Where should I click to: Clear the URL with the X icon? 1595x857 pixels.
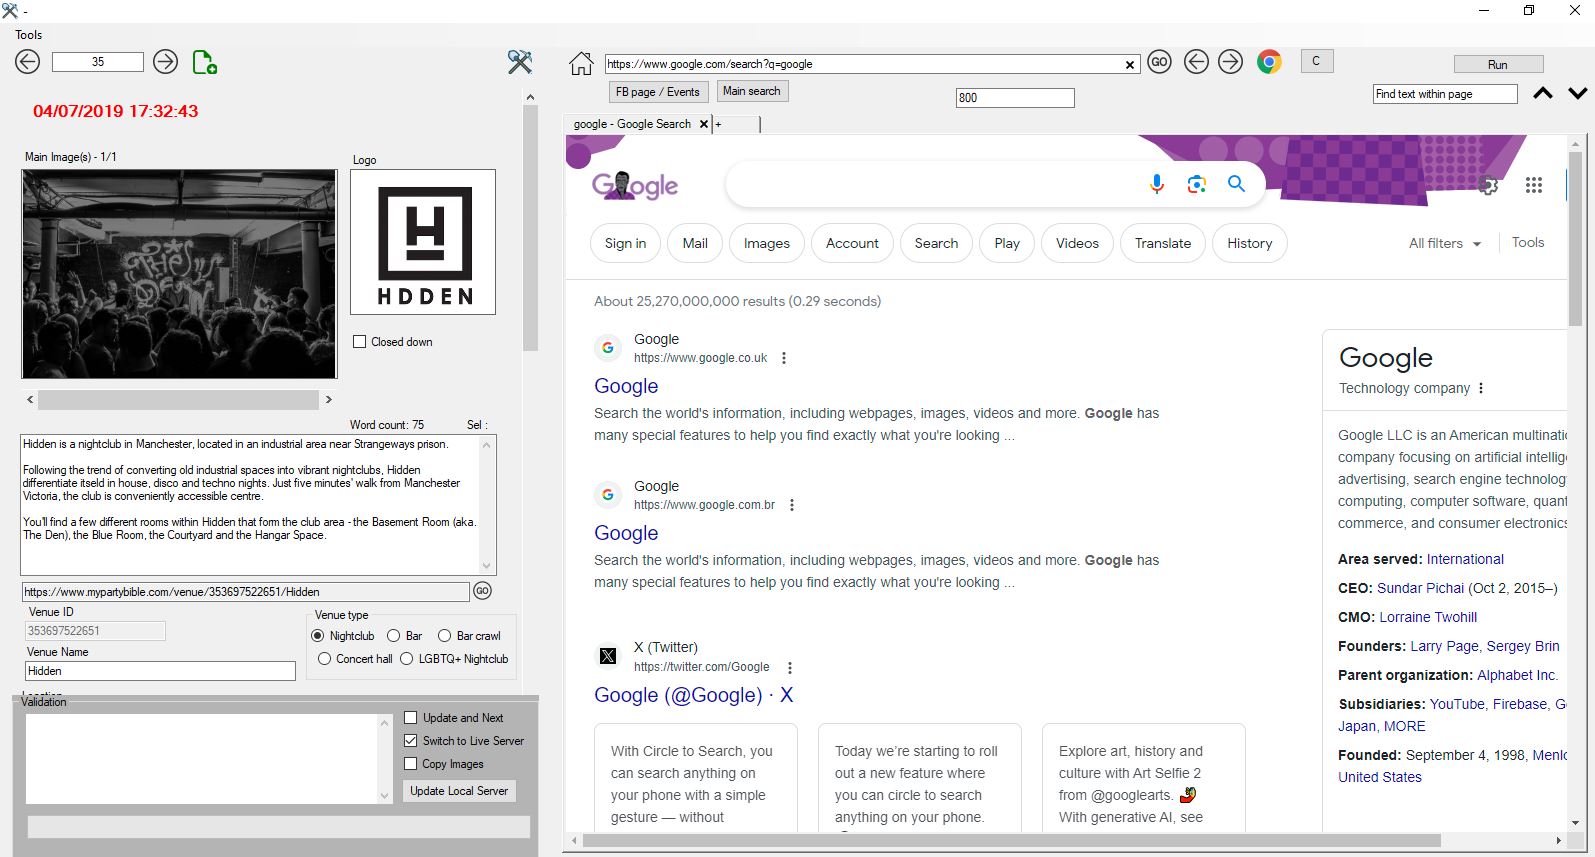pyautogui.click(x=1130, y=64)
